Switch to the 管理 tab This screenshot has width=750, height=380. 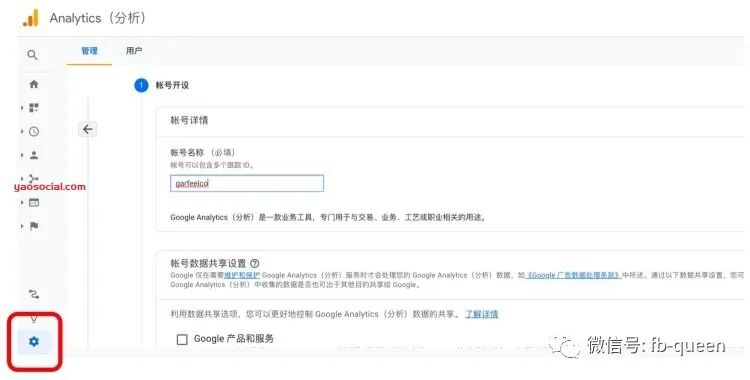(x=89, y=51)
